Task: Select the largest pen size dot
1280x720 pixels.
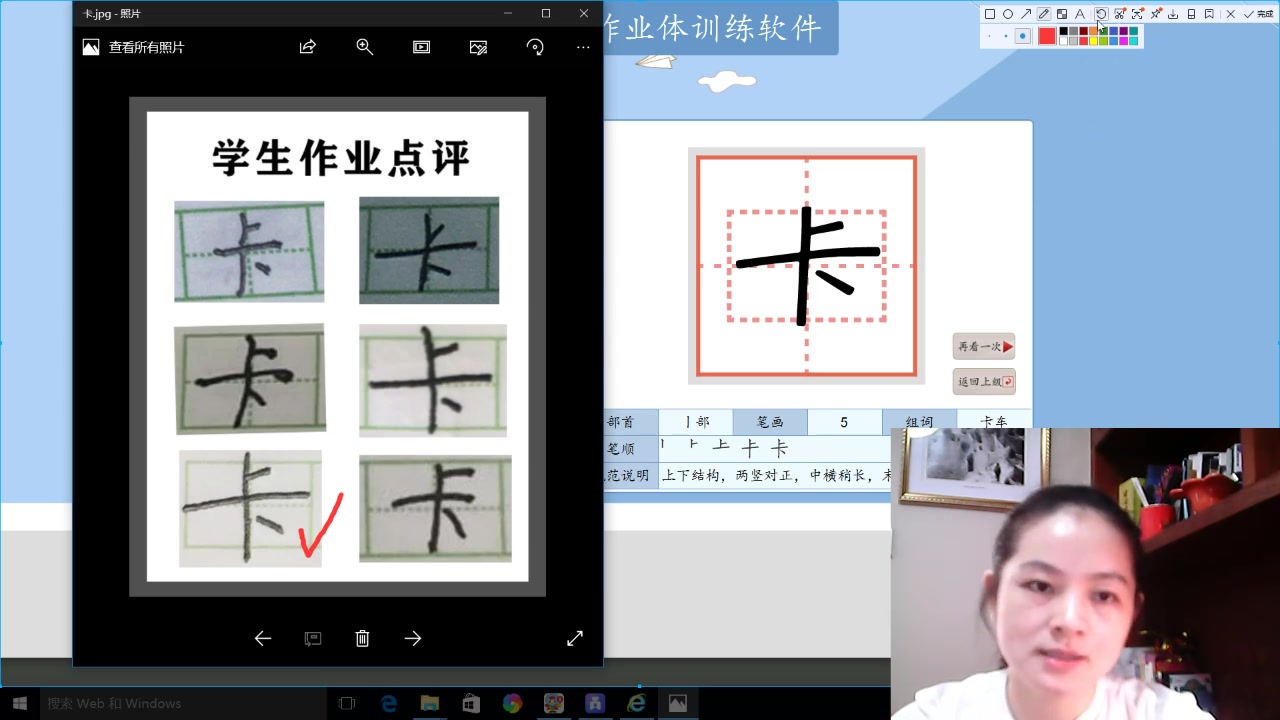Action: (x=1023, y=36)
